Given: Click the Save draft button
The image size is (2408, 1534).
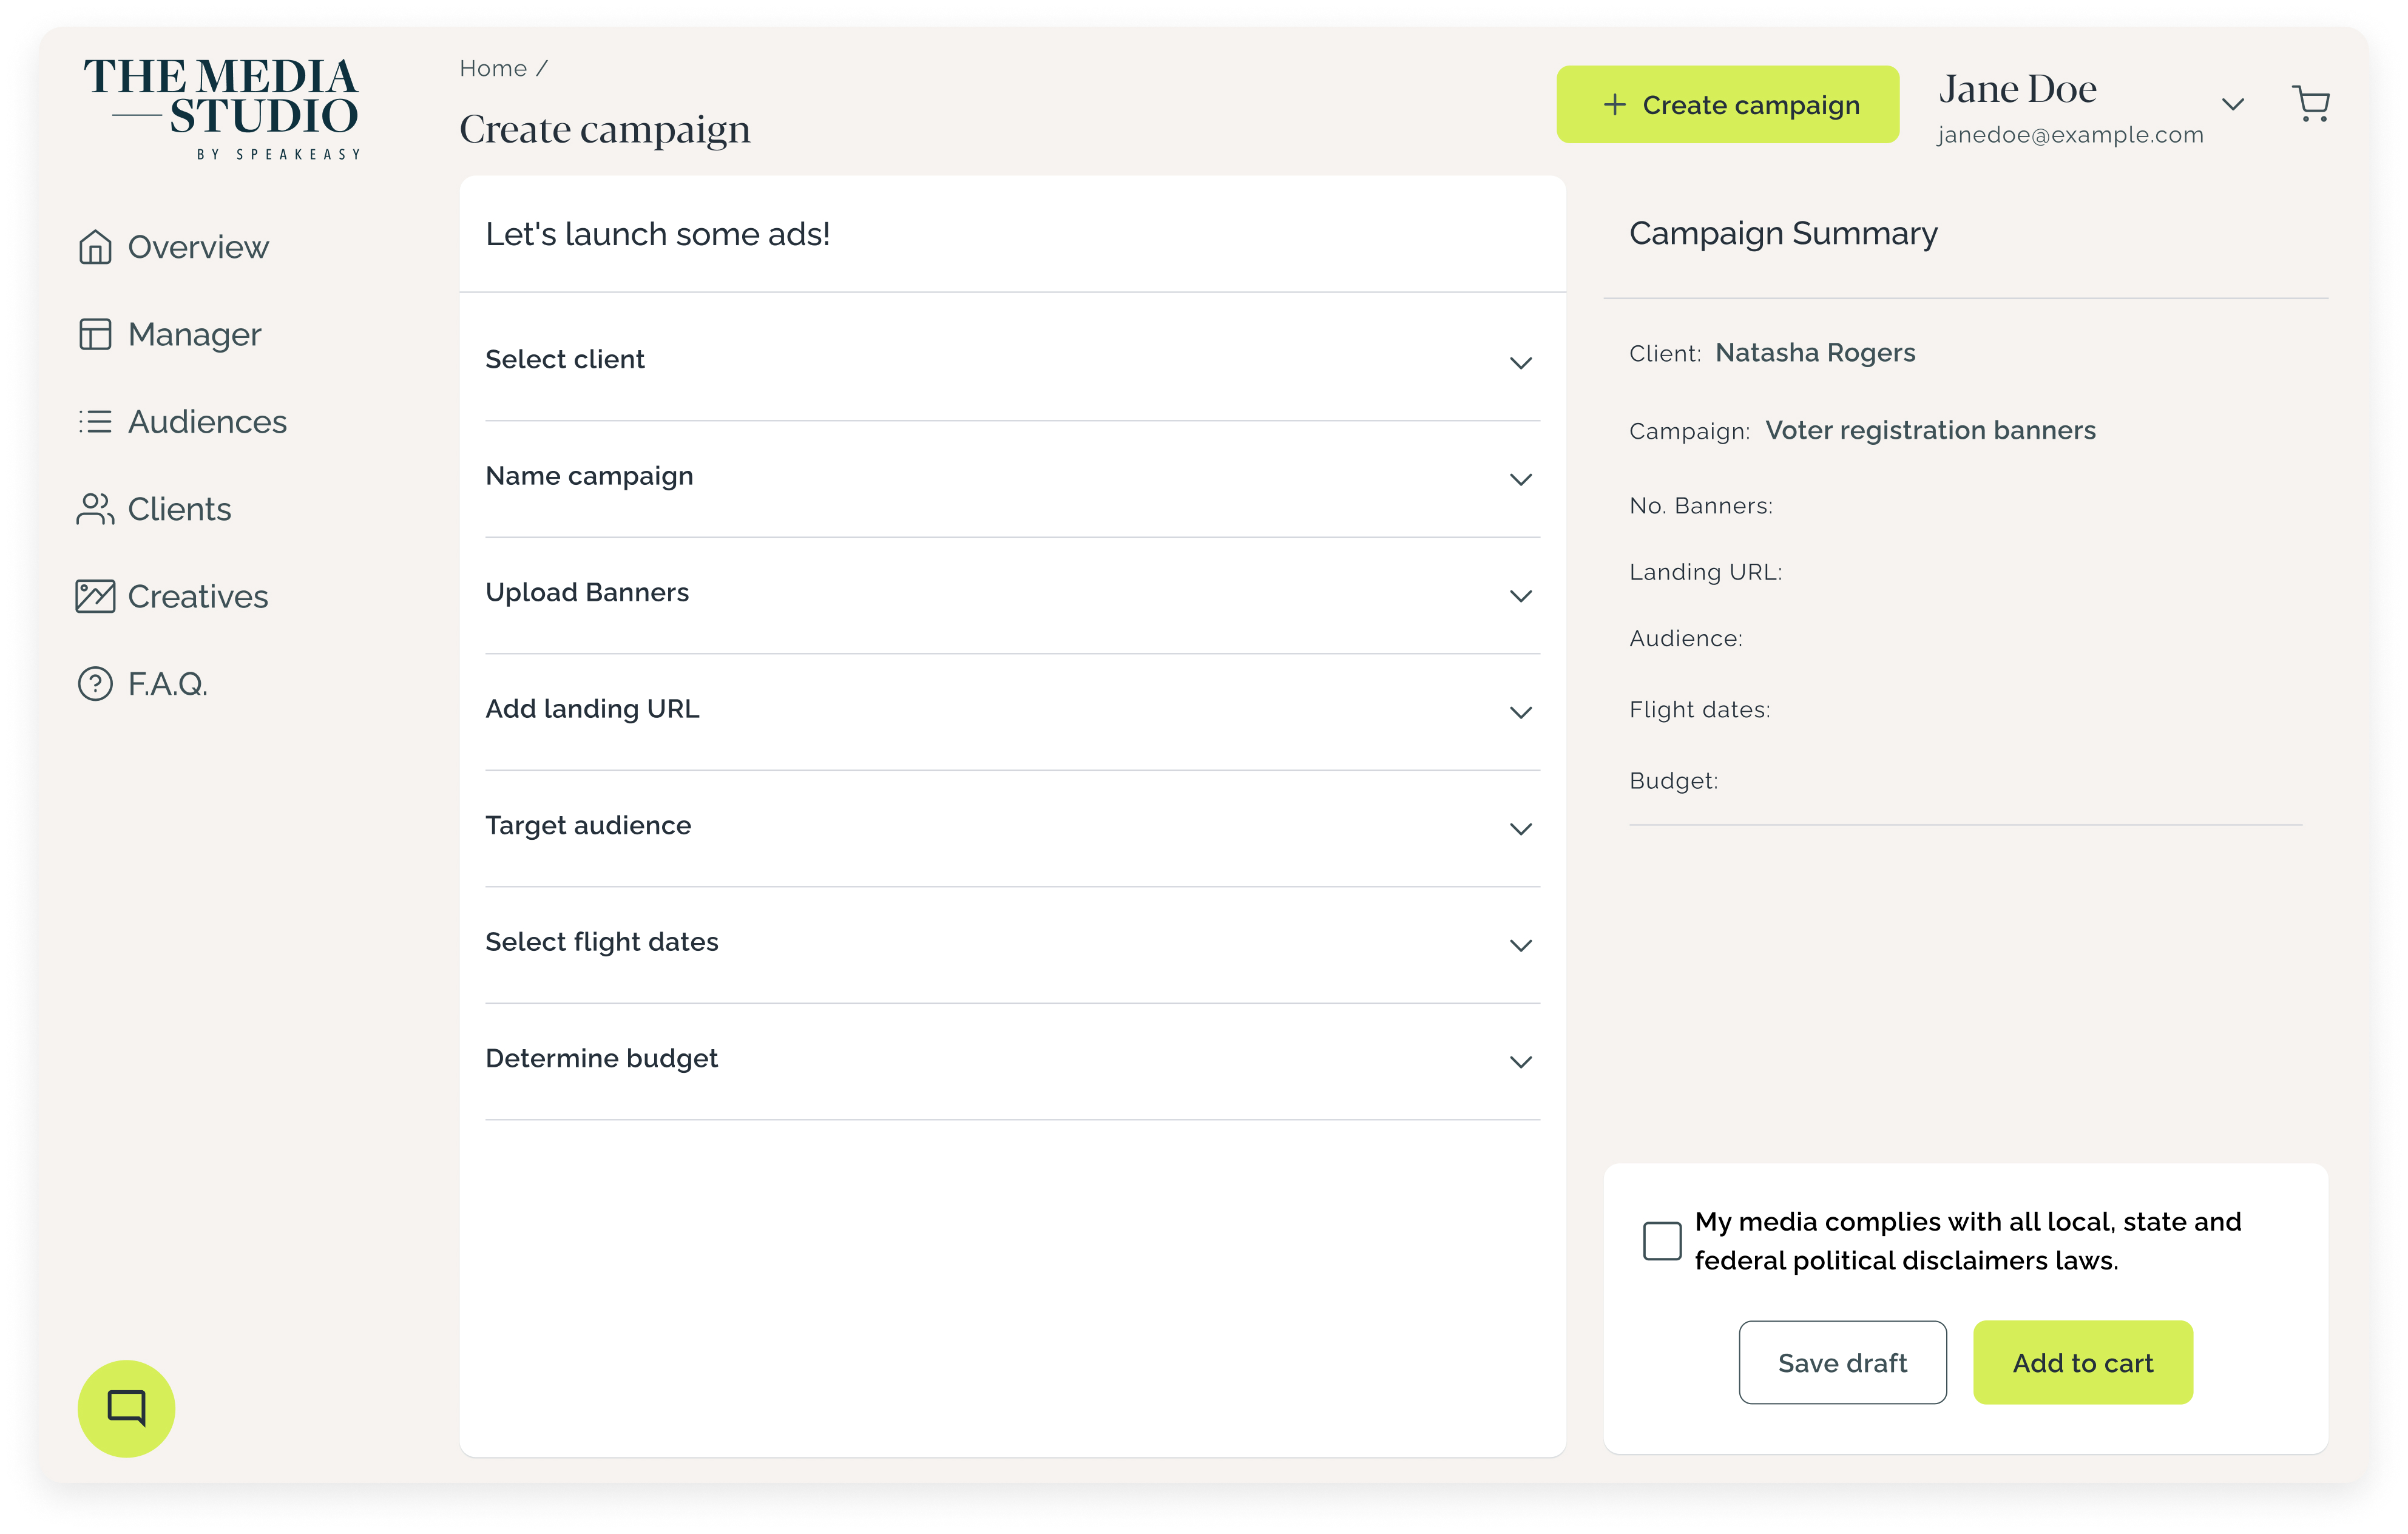Looking at the screenshot, I should tap(1842, 1362).
